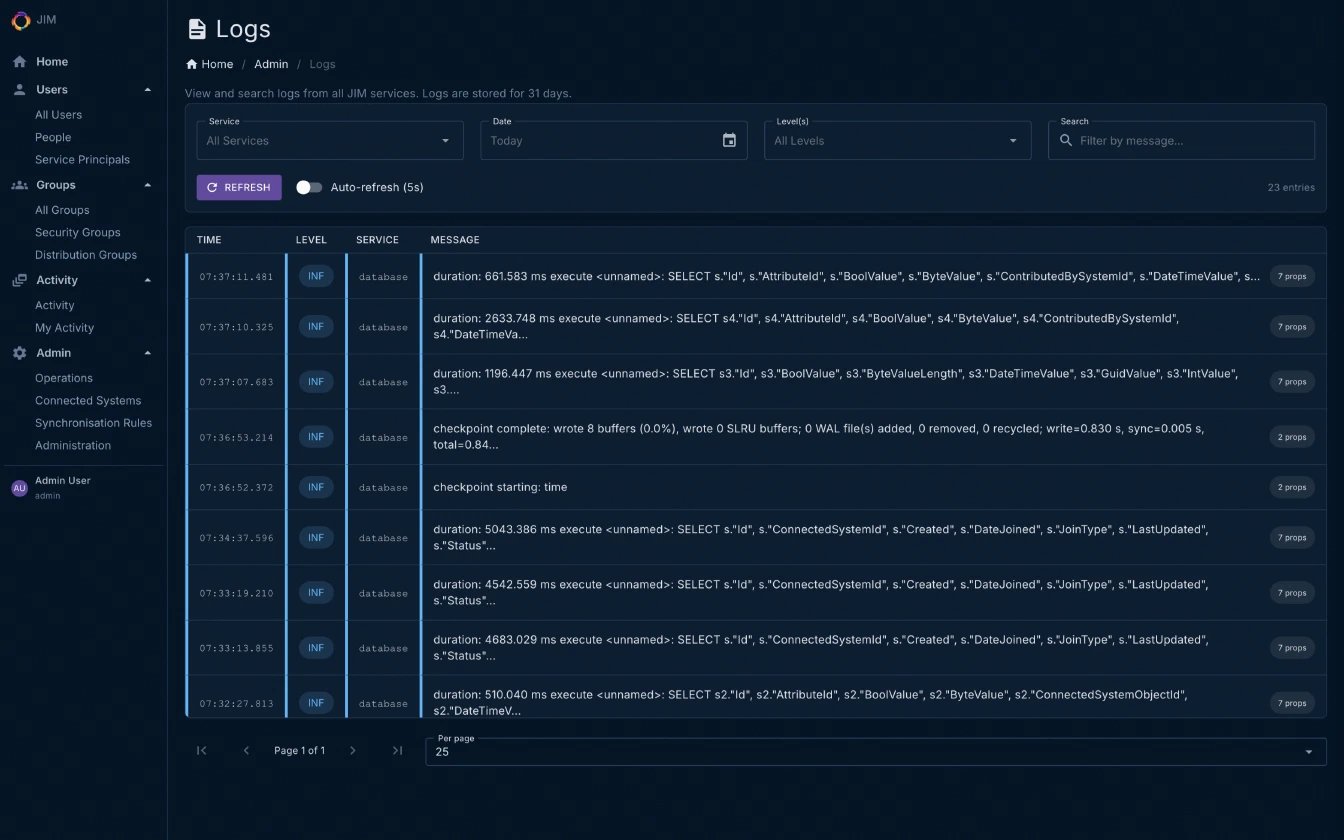Click the Filter by message search field
Image resolution: width=1344 pixels, height=840 pixels.
click(x=1190, y=141)
